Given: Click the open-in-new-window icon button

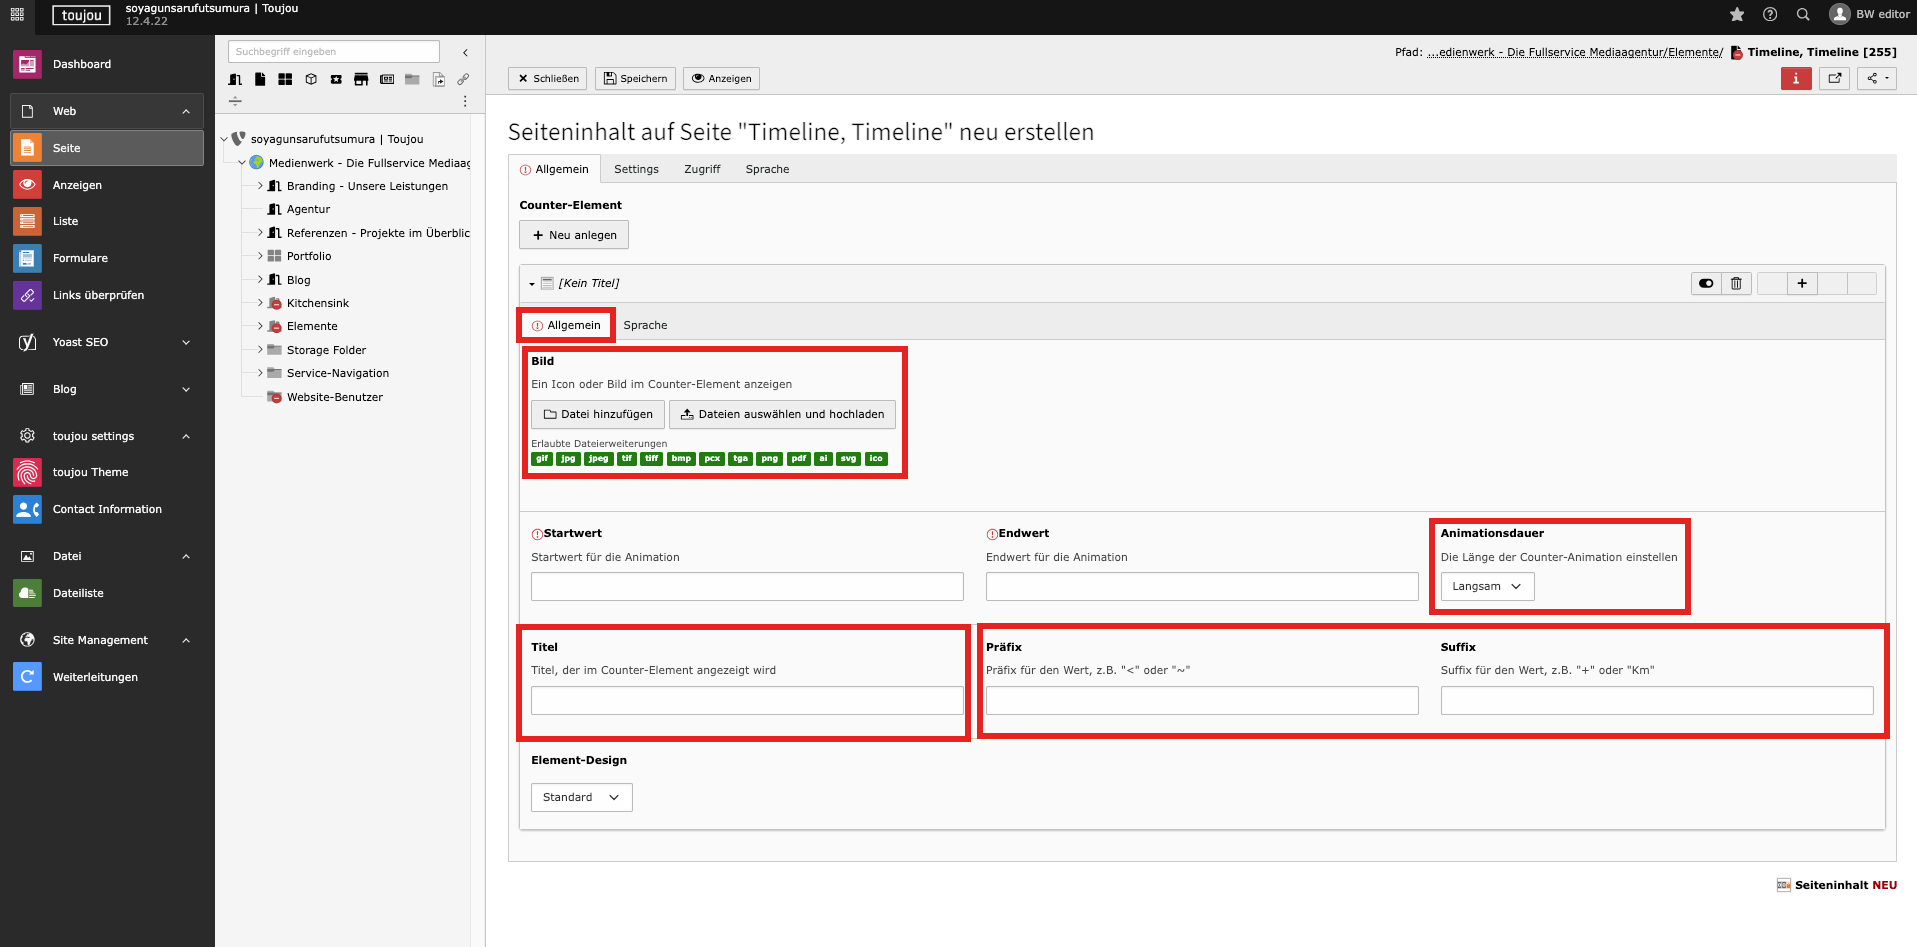Looking at the screenshot, I should pos(1834,78).
